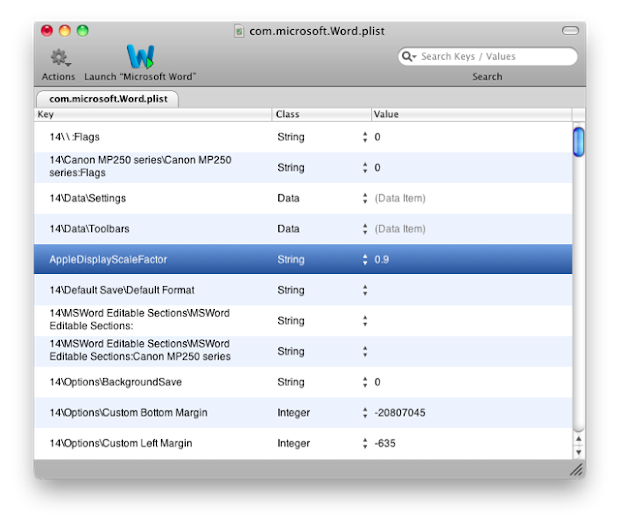Click the -20807045 value cell
The width and height of the screenshot is (620, 526).
tap(400, 413)
